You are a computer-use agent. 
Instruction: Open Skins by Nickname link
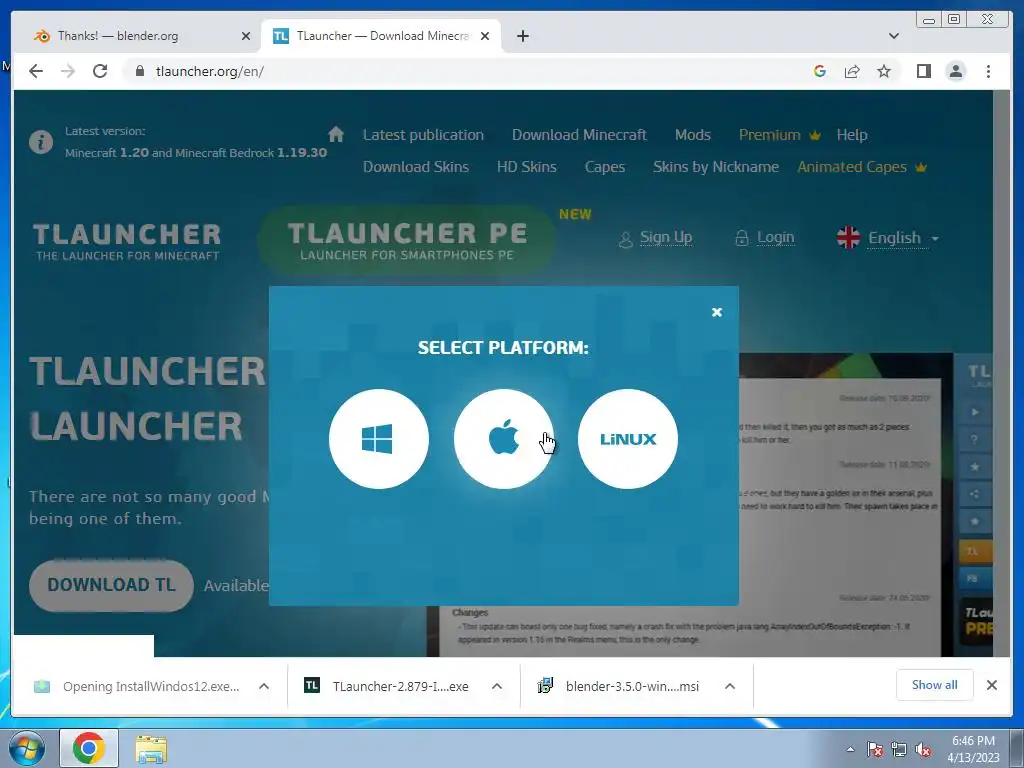click(x=716, y=167)
